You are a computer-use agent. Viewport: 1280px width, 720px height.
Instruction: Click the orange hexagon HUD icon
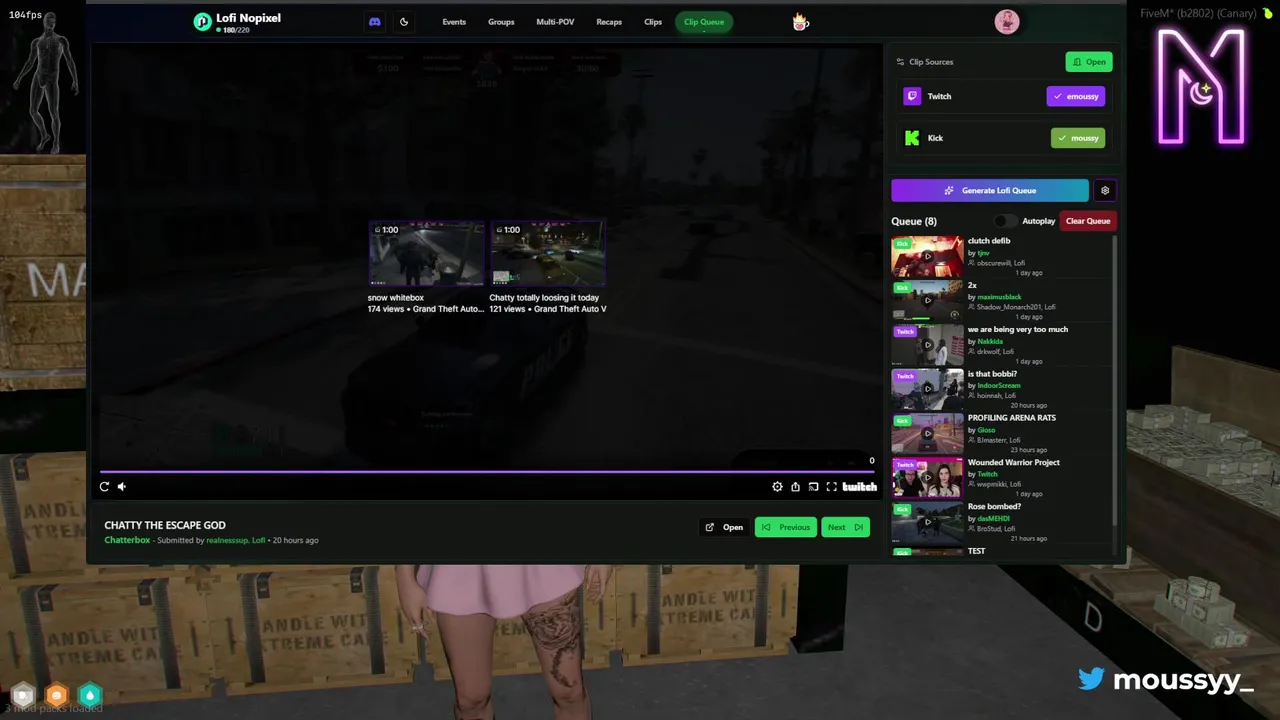pyautogui.click(x=56, y=694)
